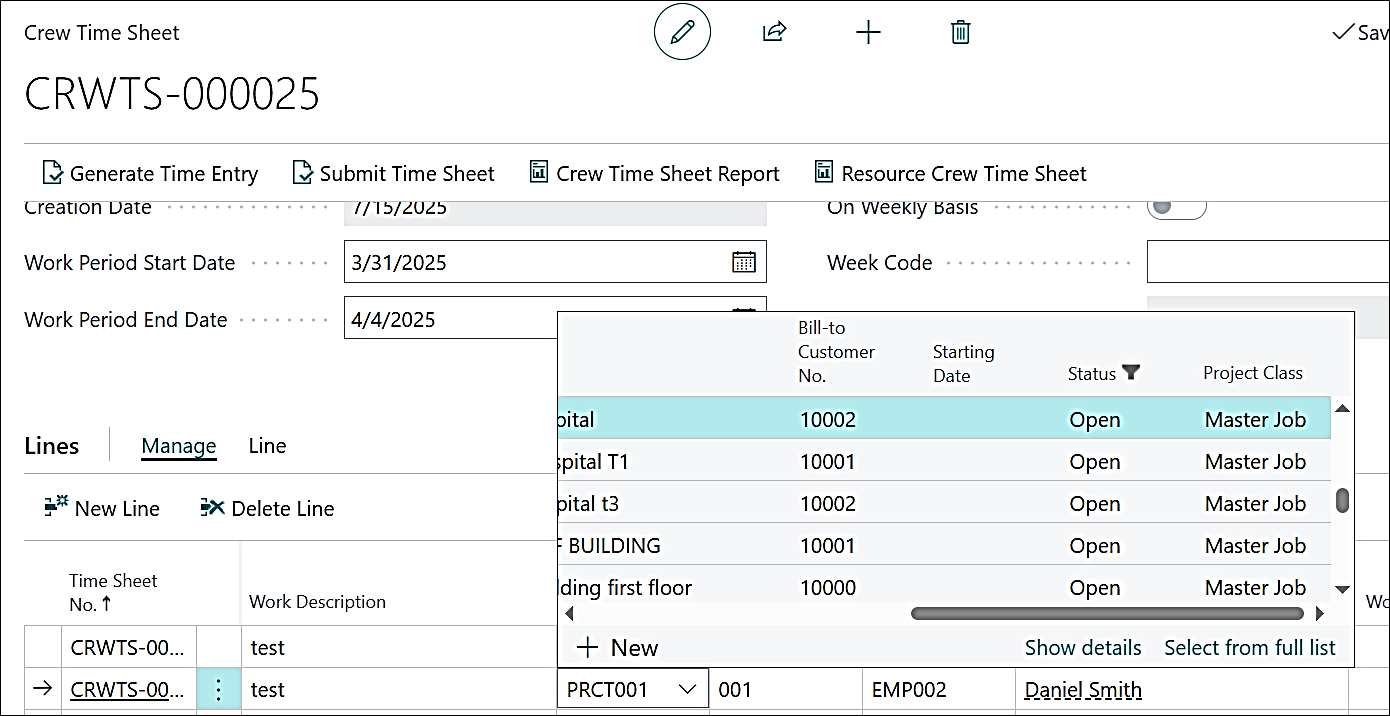Switch to the Line tab in Lines
The image size is (1390, 716).
[x=267, y=446]
